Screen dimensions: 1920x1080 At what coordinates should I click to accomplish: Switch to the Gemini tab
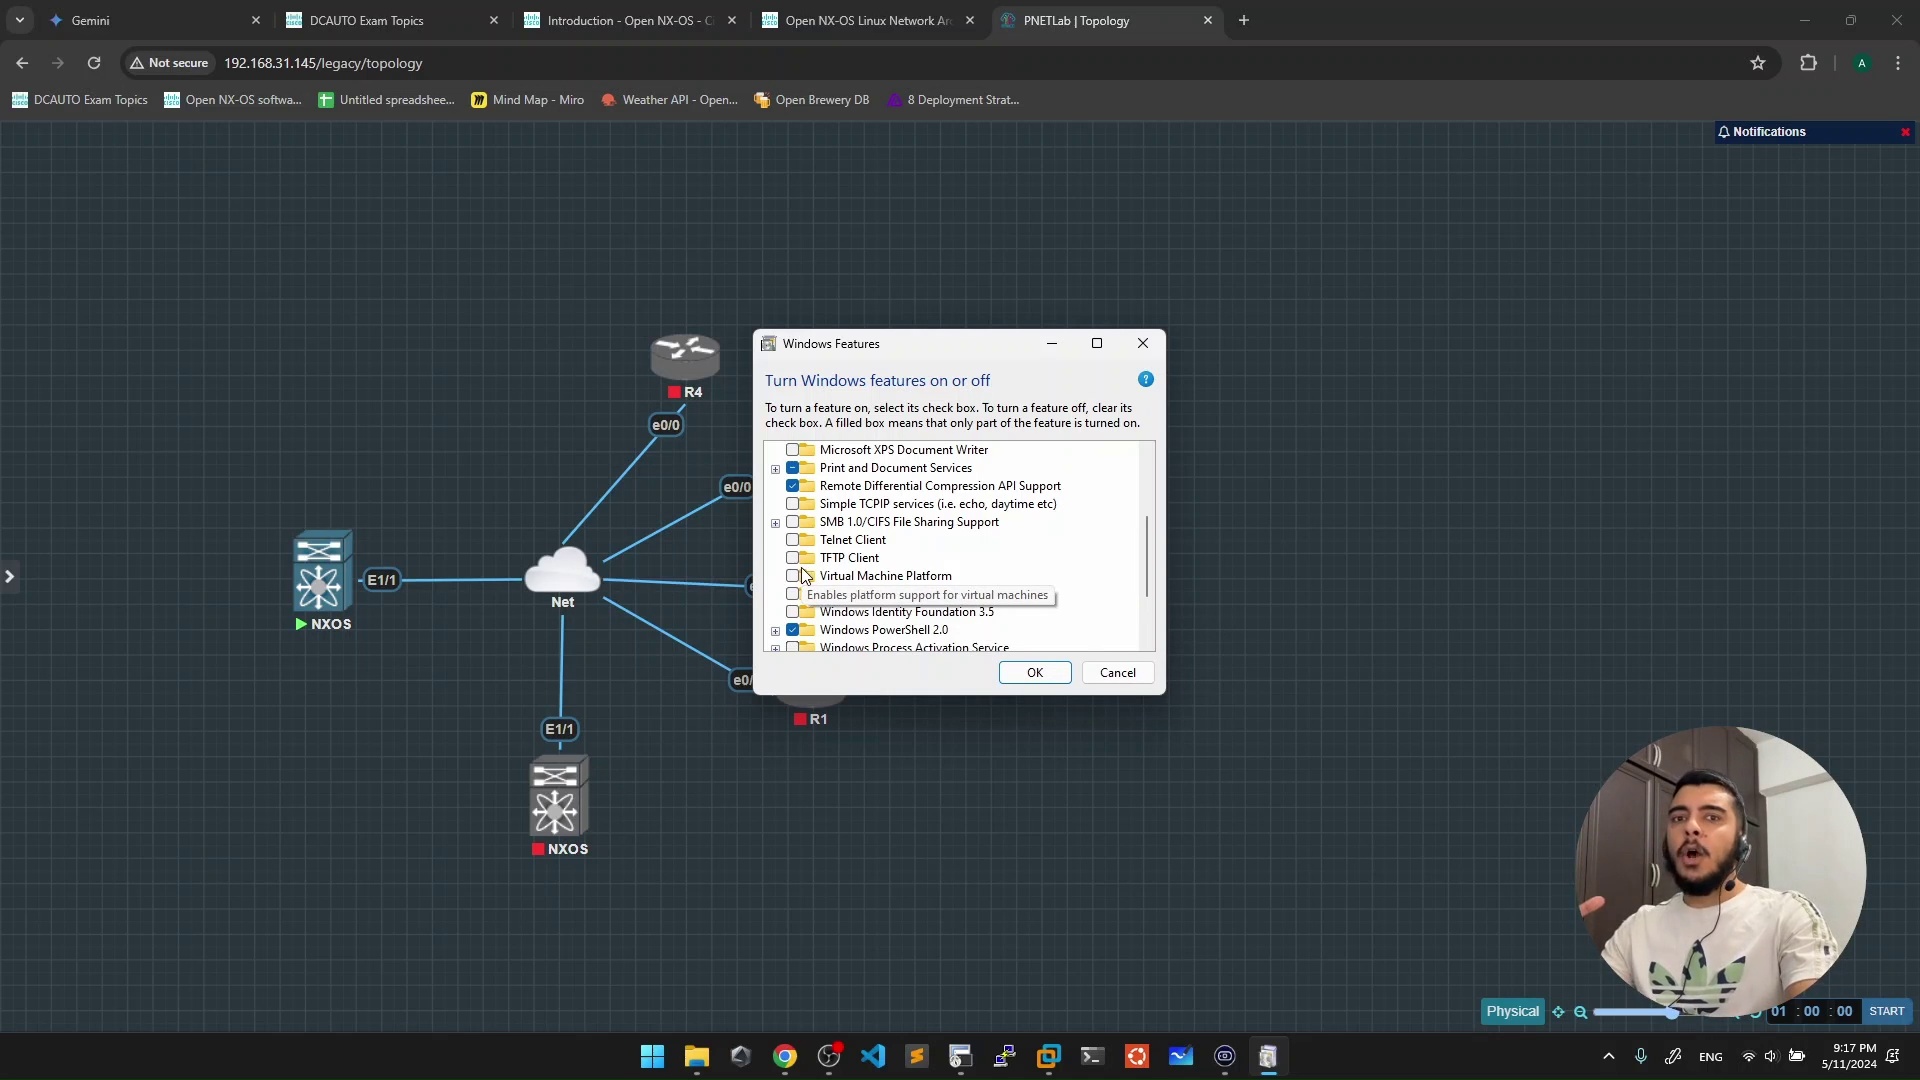155,20
